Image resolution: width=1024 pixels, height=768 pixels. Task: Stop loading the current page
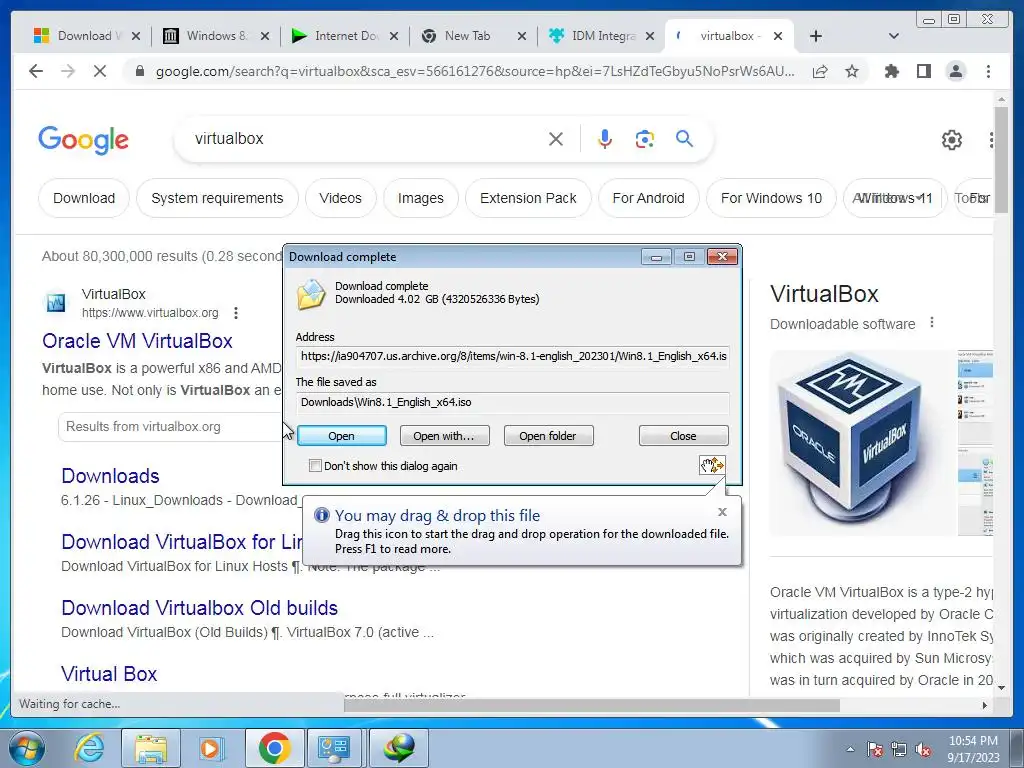tap(99, 71)
